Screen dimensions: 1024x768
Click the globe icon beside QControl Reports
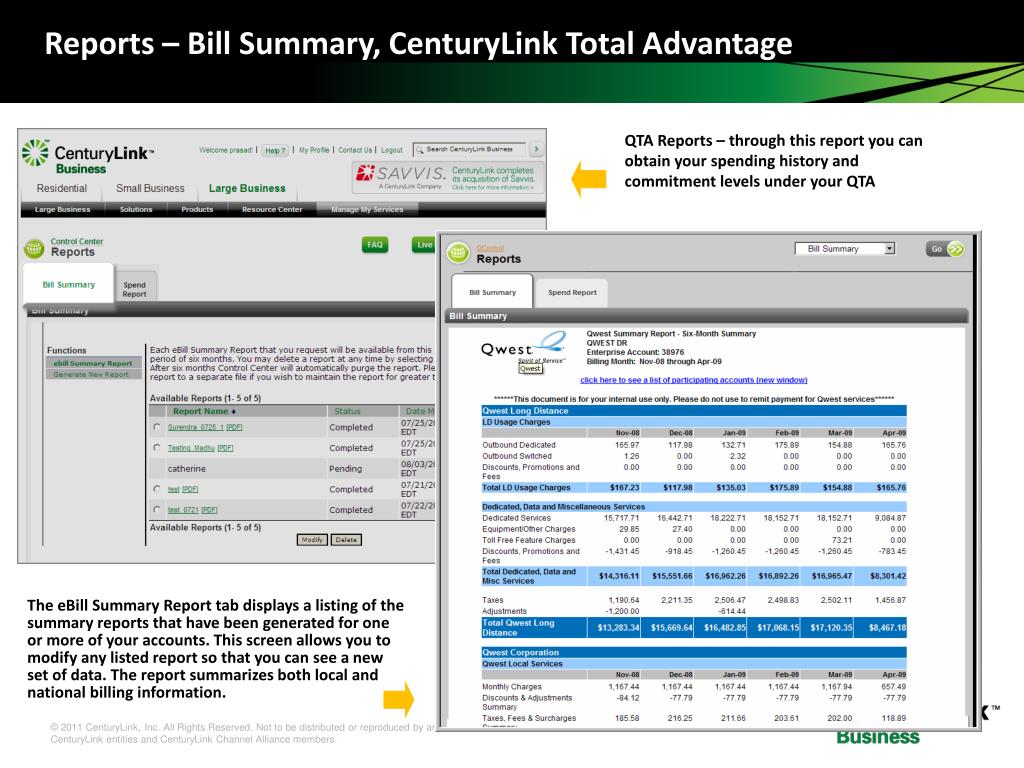pyautogui.click(x=458, y=253)
